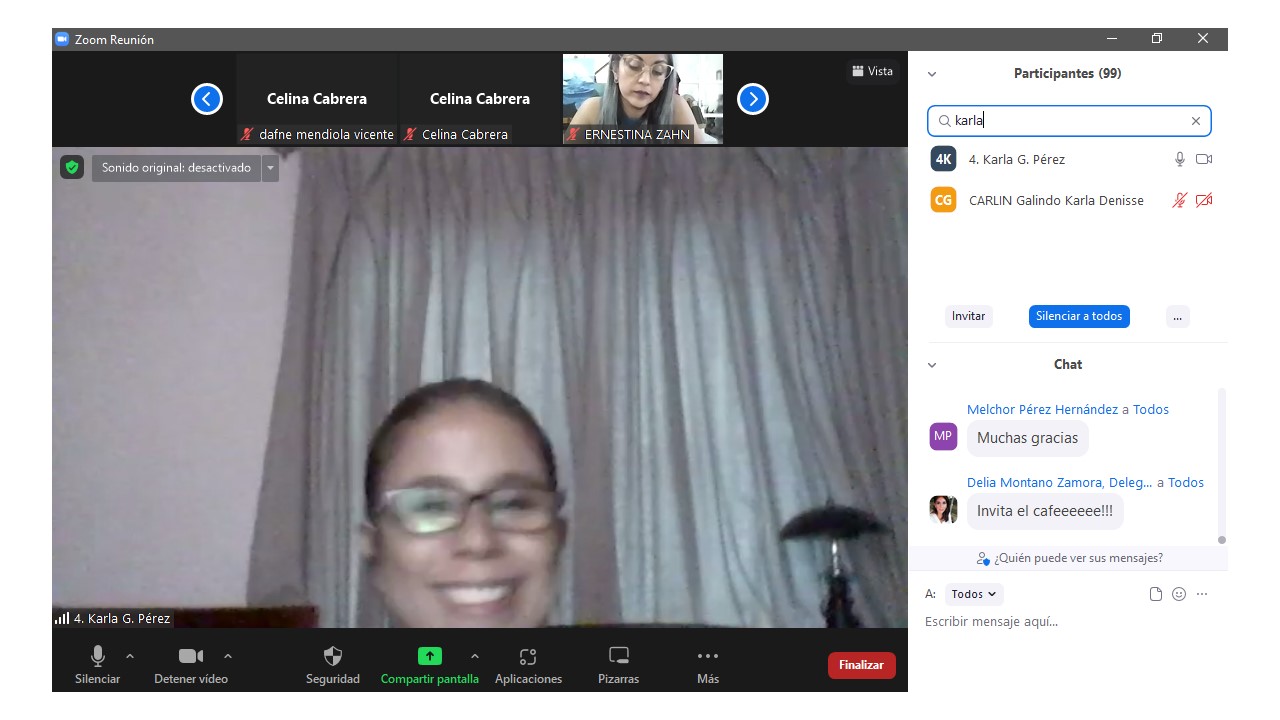Click the signal strength icon on Karla's video

tap(62, 618)
